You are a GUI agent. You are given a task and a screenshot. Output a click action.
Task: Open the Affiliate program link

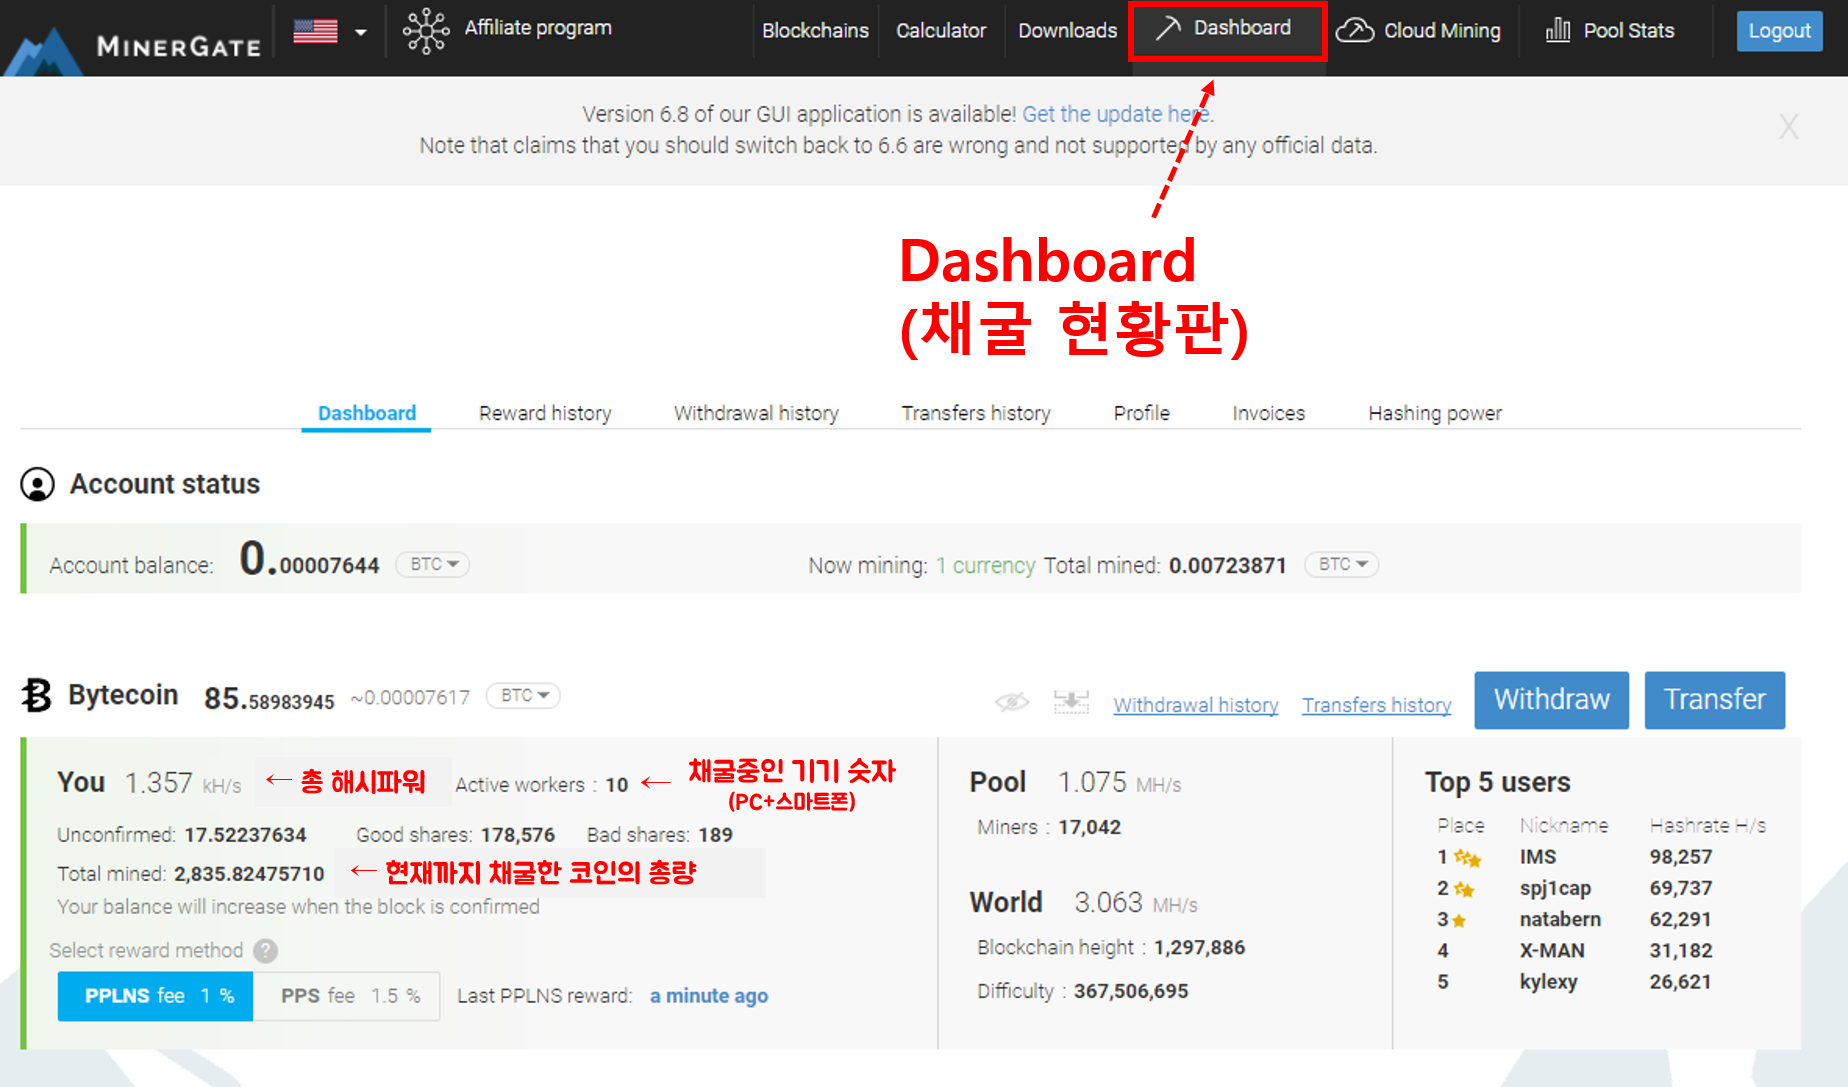pos(538,28)
